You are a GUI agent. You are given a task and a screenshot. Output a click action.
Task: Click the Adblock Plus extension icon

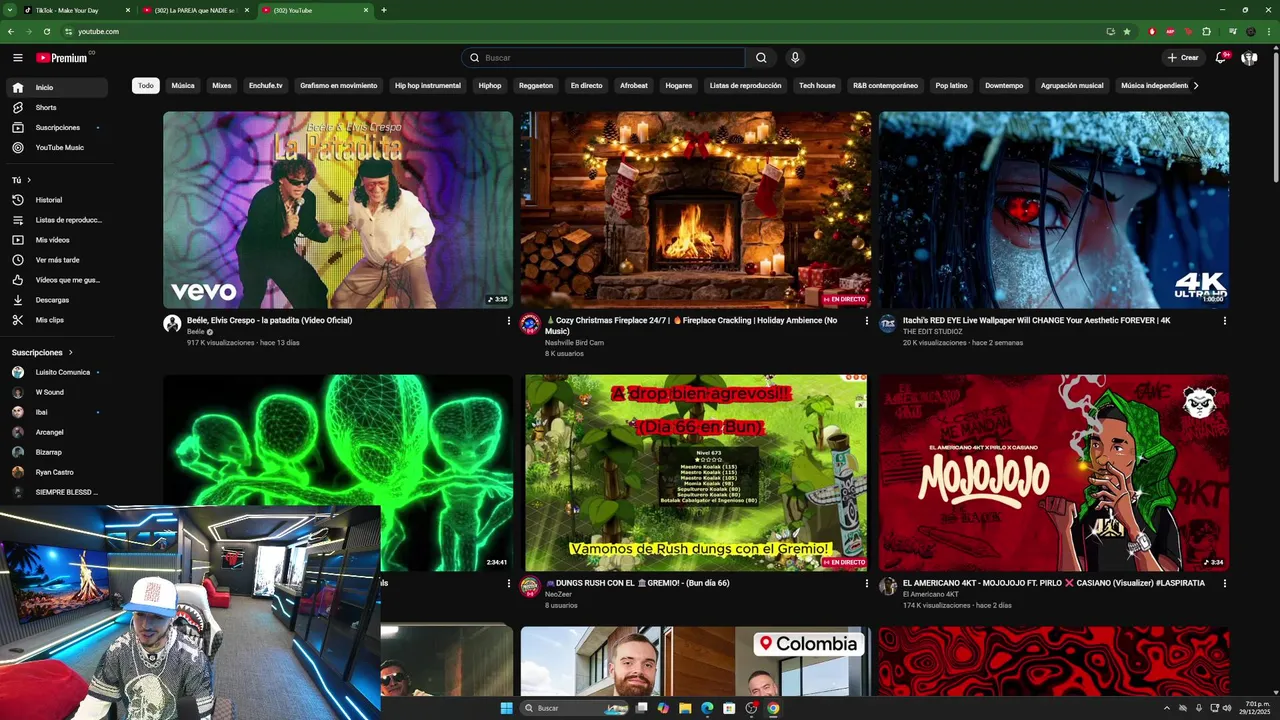[x=1170, y=31]
